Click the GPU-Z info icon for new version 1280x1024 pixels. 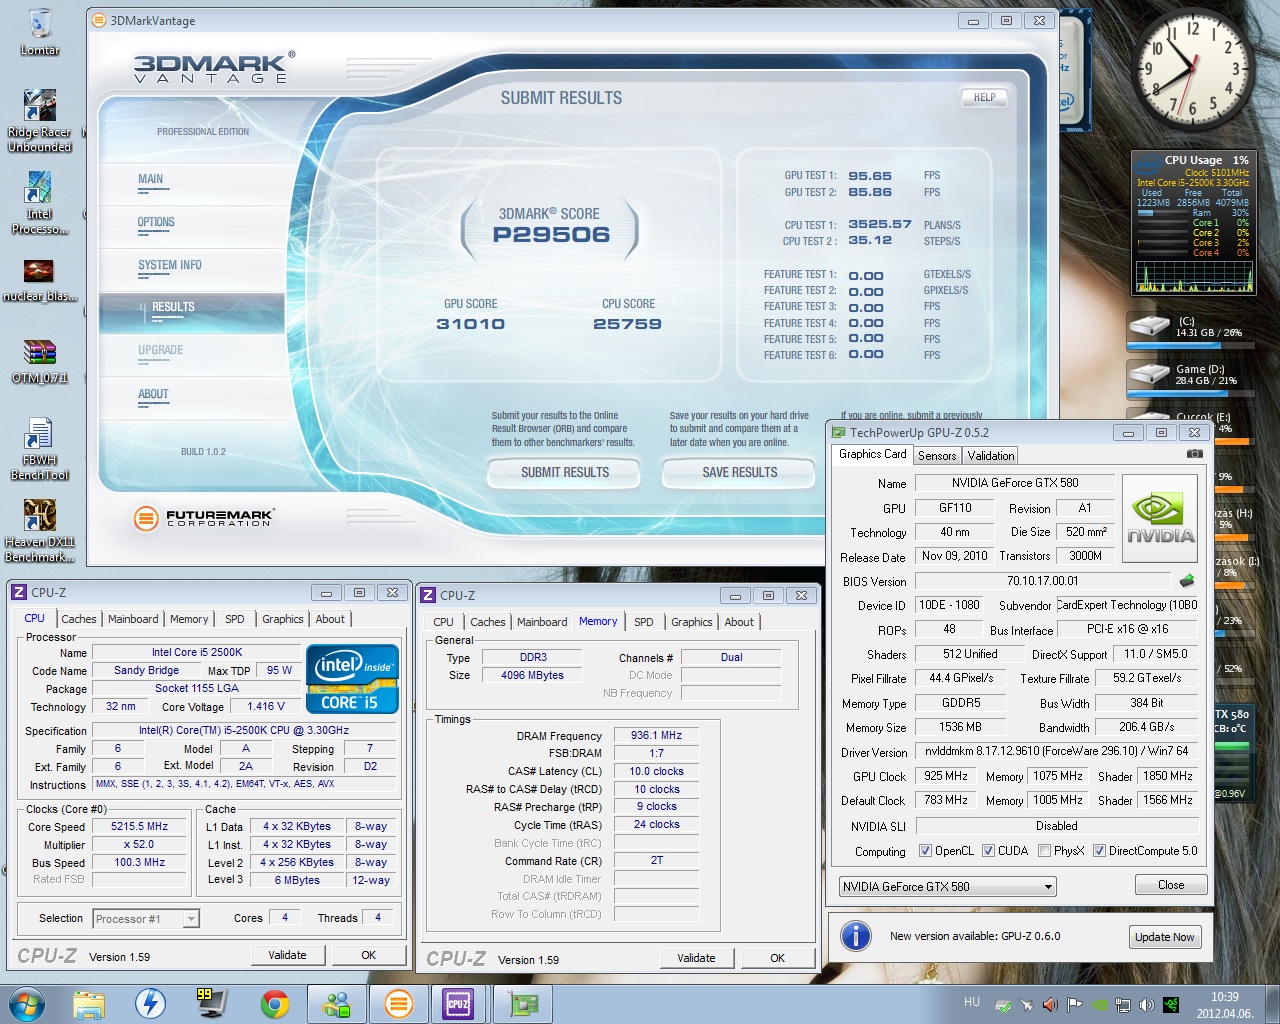855,936
